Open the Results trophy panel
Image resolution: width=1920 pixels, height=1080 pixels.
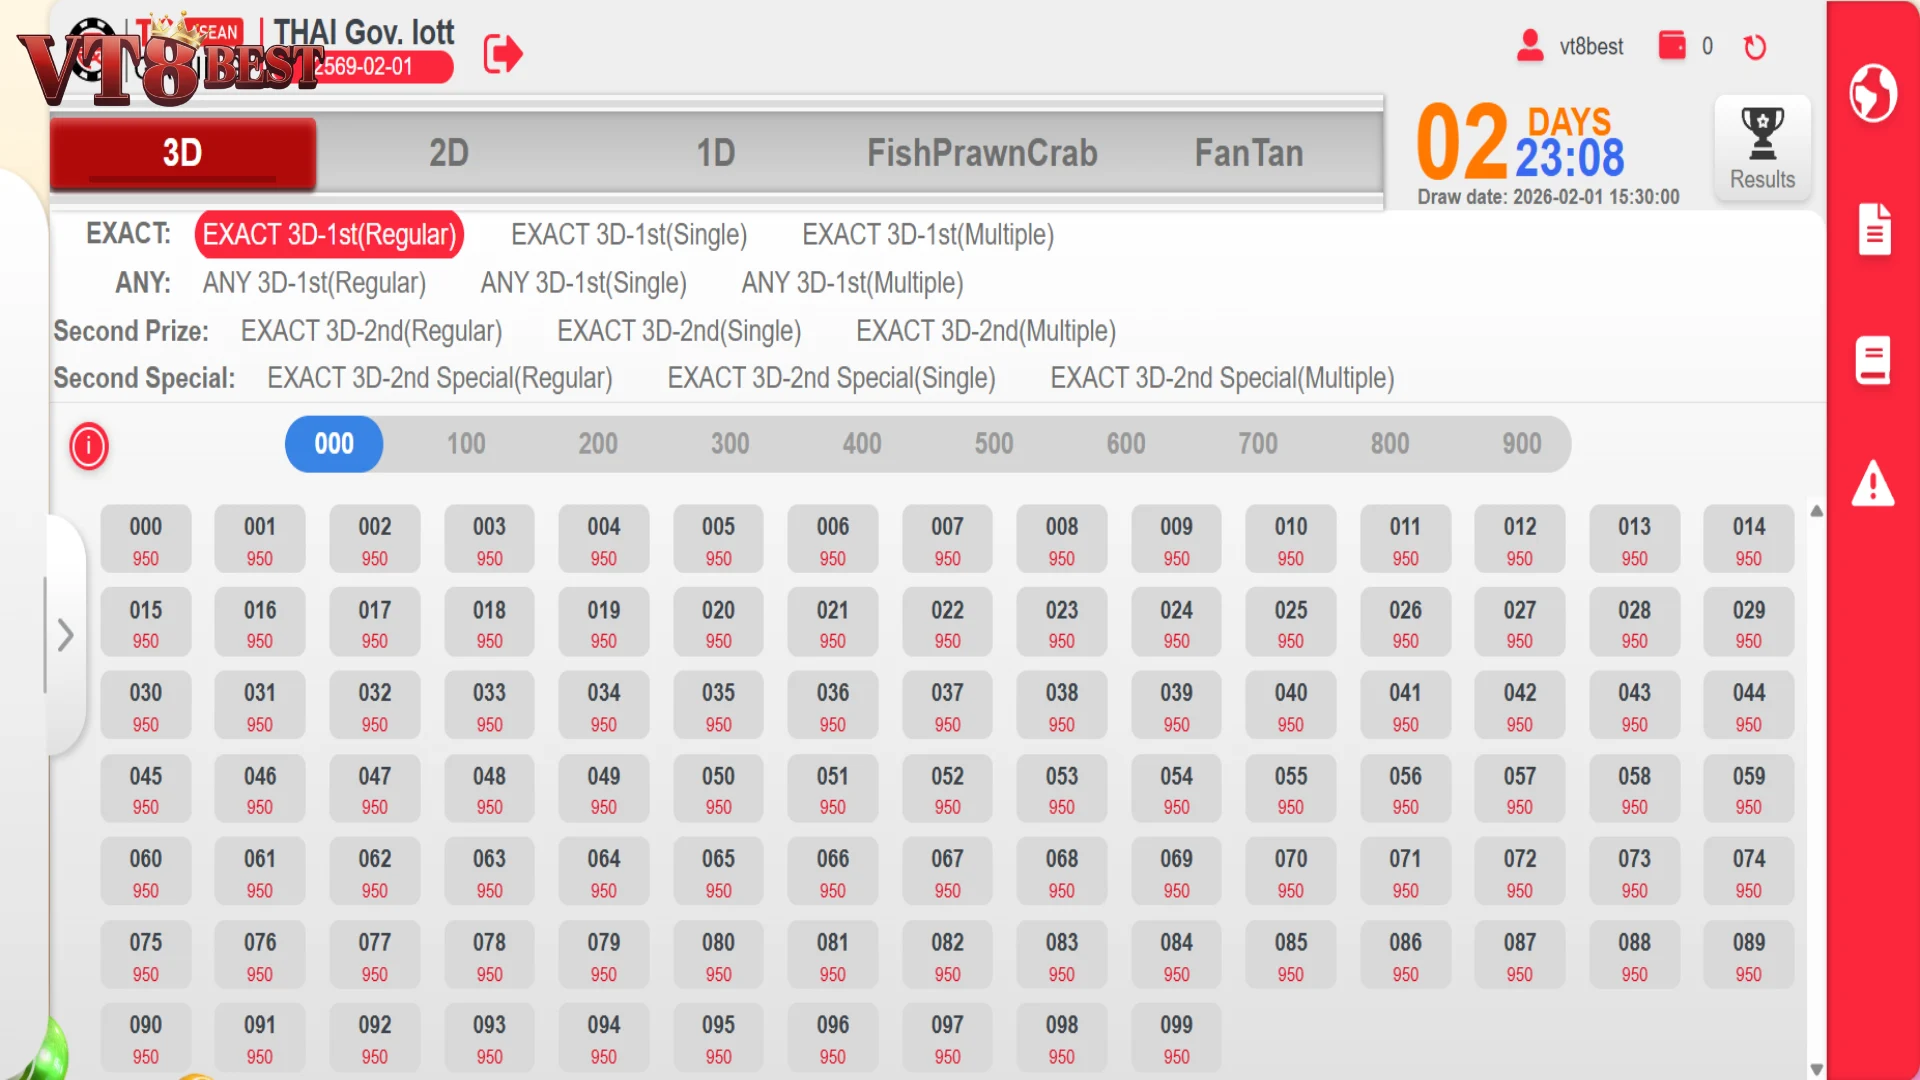[x=1762, y=148]
